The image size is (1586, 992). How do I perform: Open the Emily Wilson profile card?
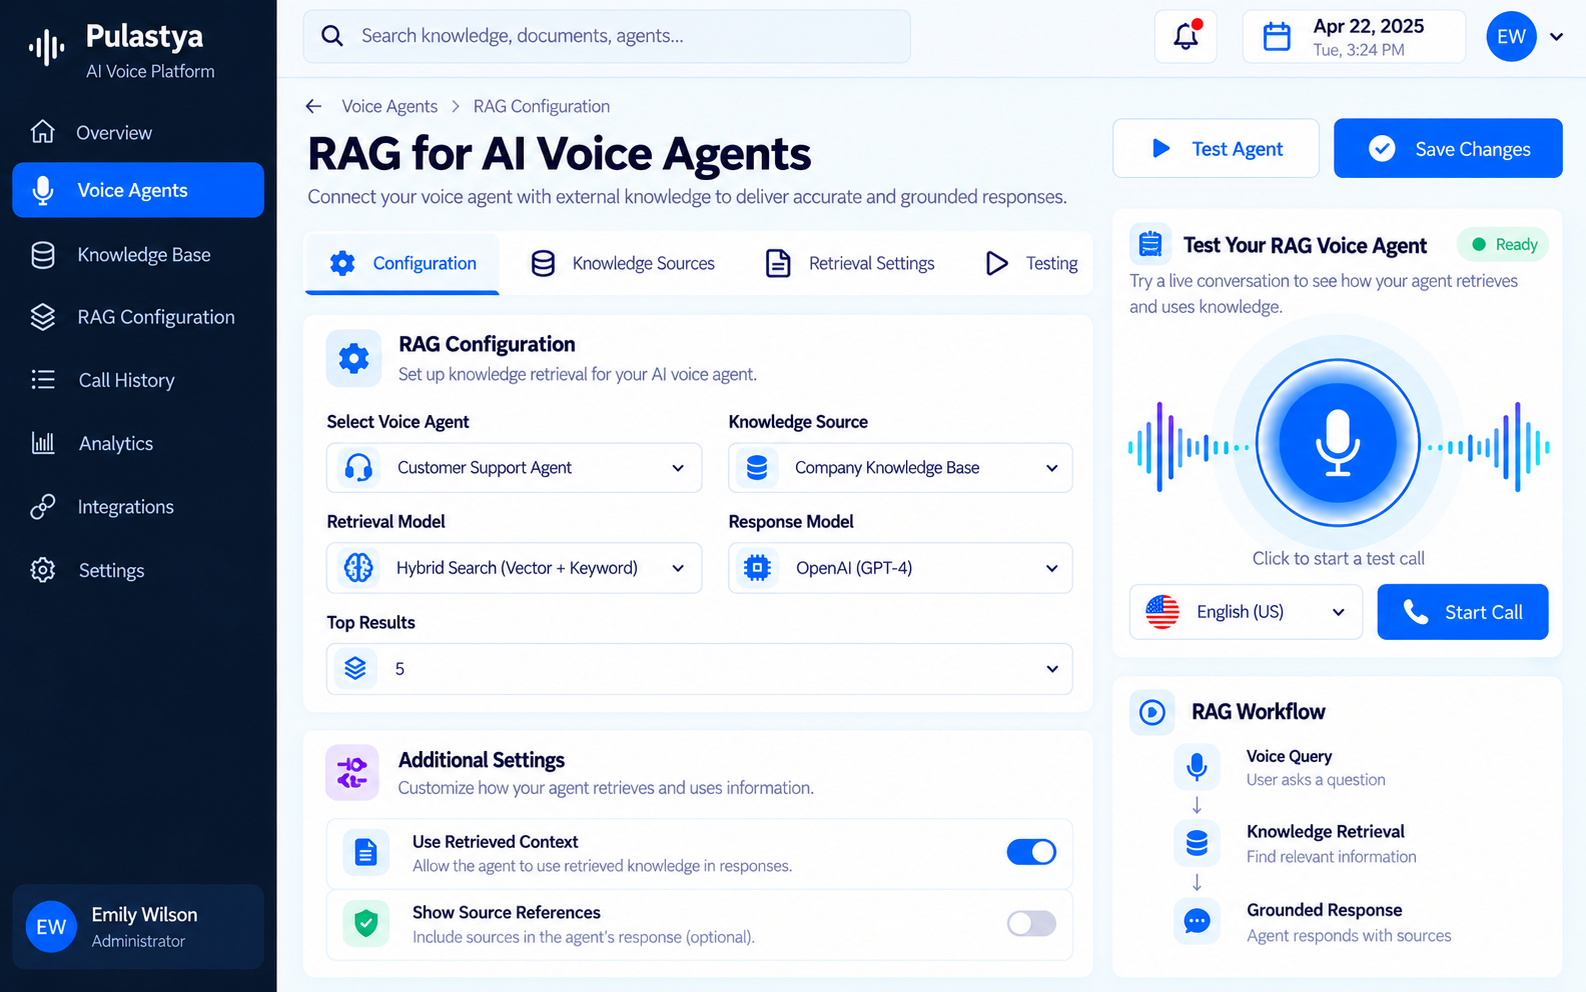pos(138,927)
